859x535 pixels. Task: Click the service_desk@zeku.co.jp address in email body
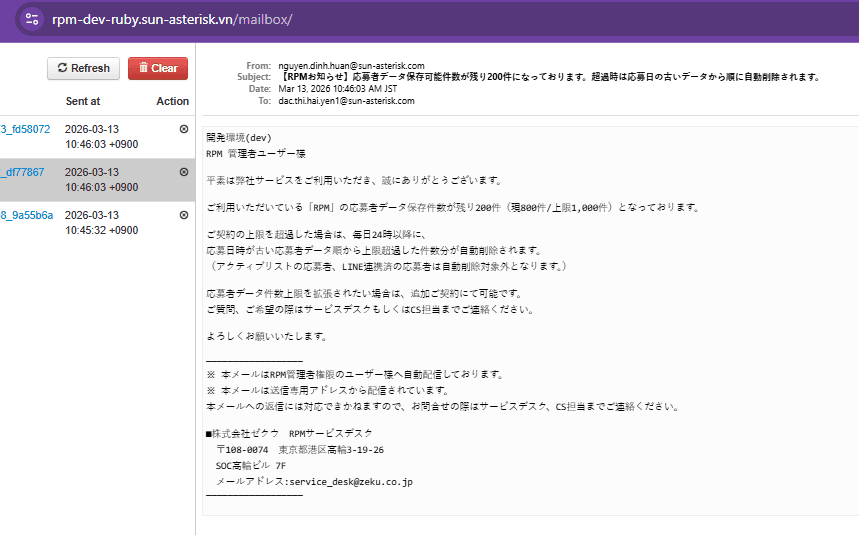coord(350,481)
